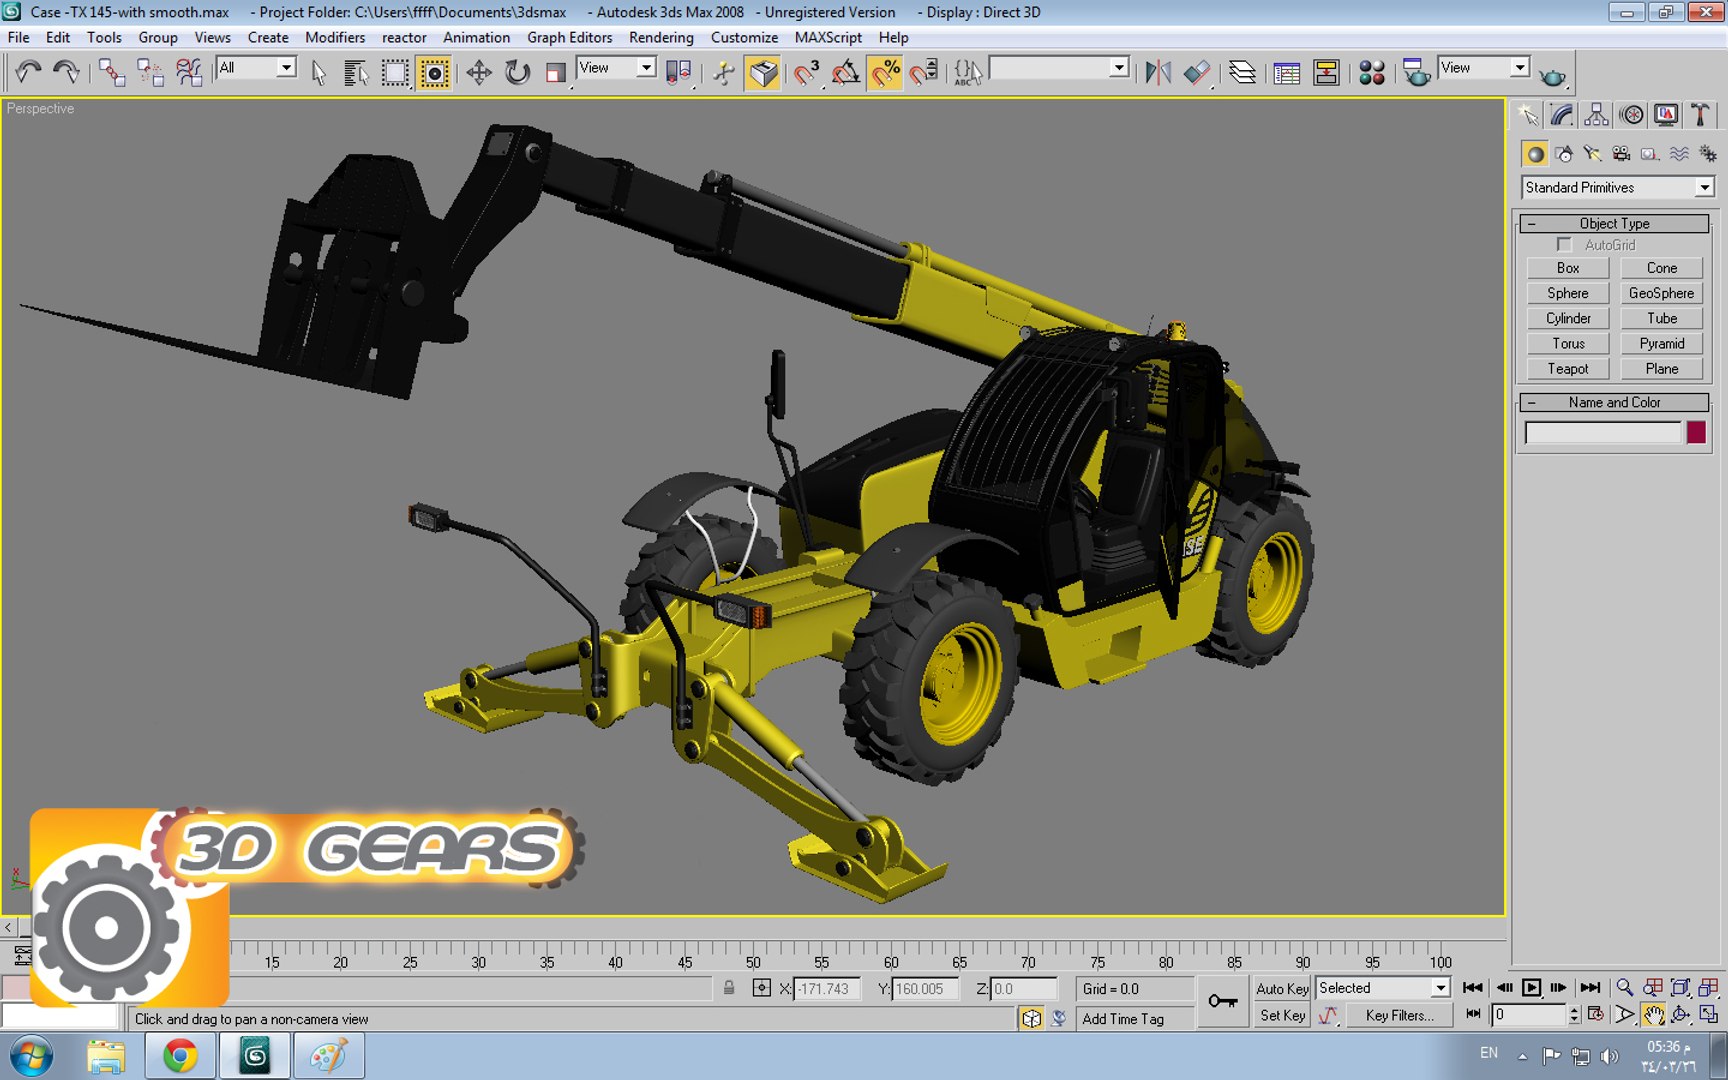Click the Cylinder object button
The width and height of the screenshot is (1728, 1080).
point(1568,318)
